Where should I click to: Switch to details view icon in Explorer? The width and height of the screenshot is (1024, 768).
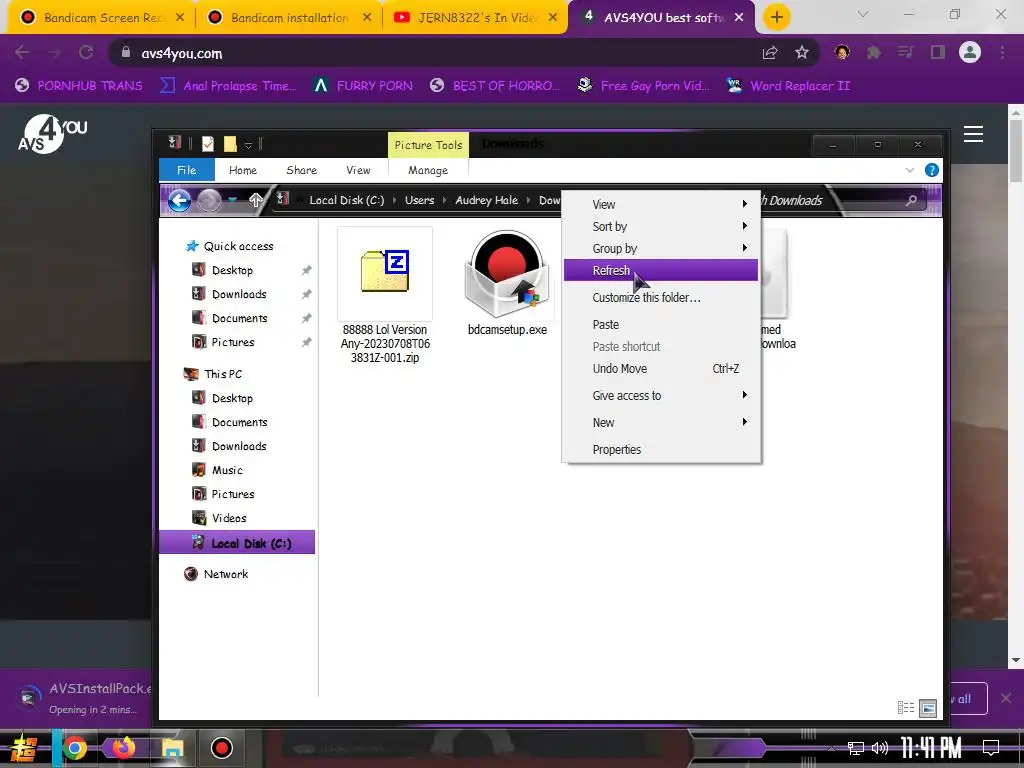[x=906, y=708]
